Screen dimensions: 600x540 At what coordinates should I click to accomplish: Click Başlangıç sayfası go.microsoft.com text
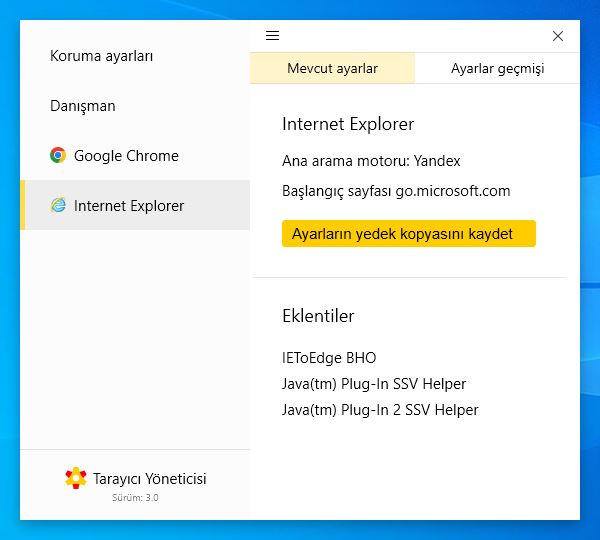[396, 191]
